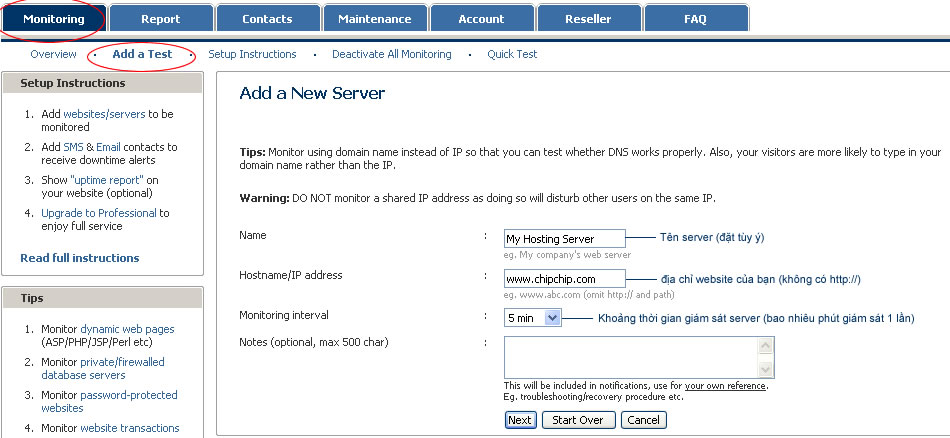950x438 pixels.
Task: Open the Contacts tab
Action: coord(267,18)
